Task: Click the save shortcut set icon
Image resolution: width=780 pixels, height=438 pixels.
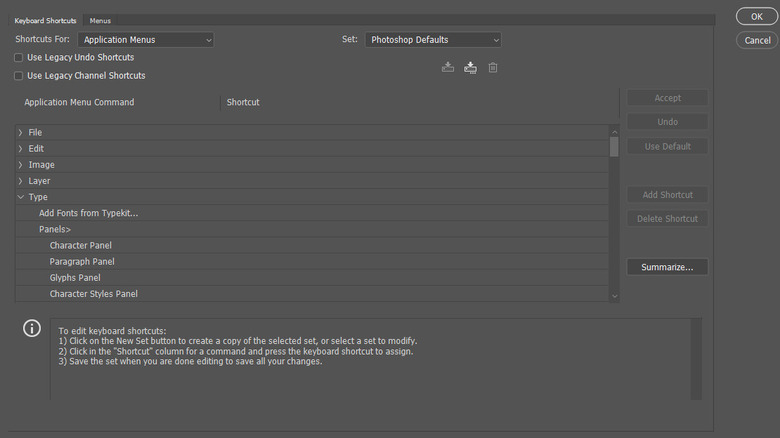Action: point(448,67)
